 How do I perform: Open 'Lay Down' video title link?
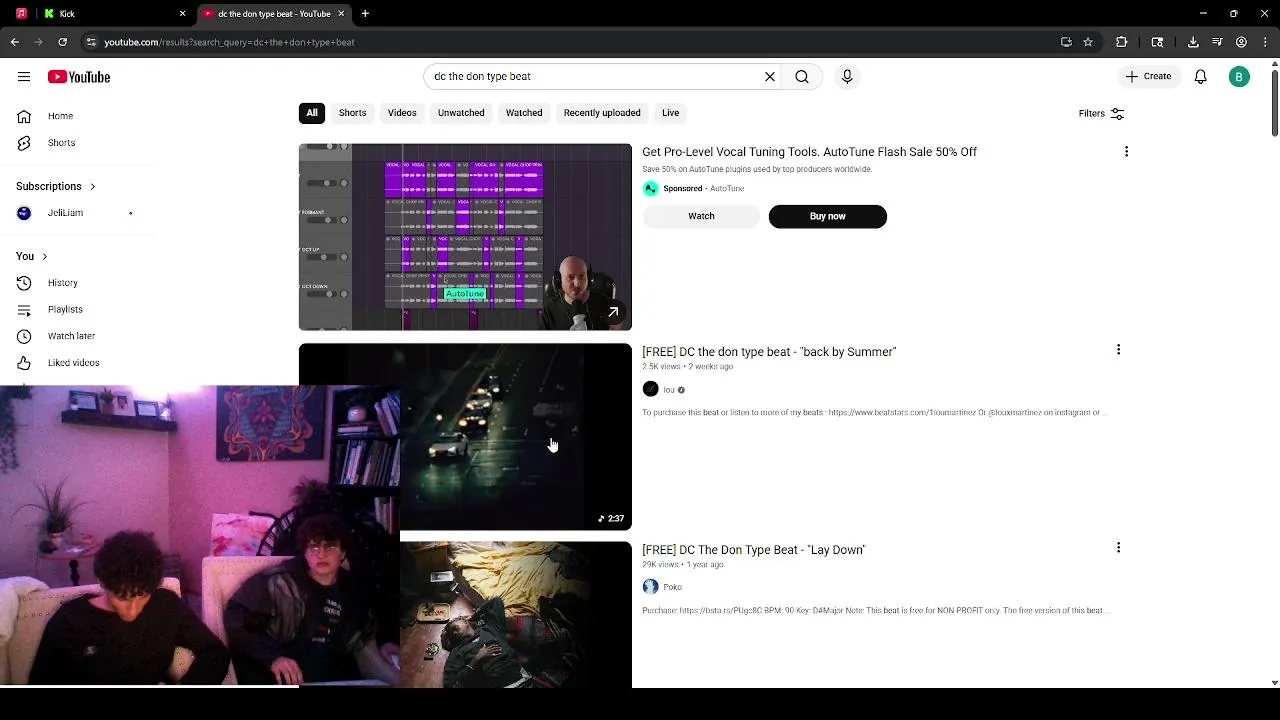coord(753,550)
